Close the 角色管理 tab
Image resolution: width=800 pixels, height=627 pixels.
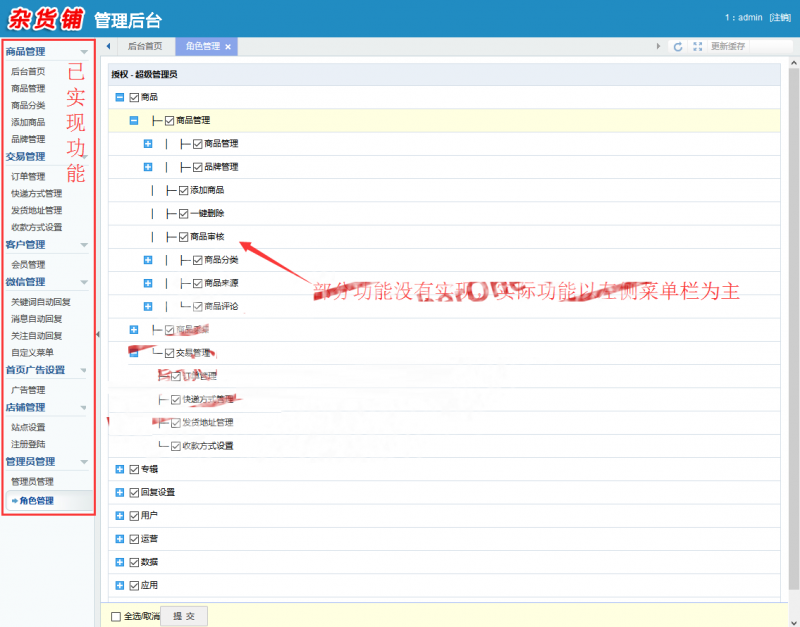(x=228, y=47)
